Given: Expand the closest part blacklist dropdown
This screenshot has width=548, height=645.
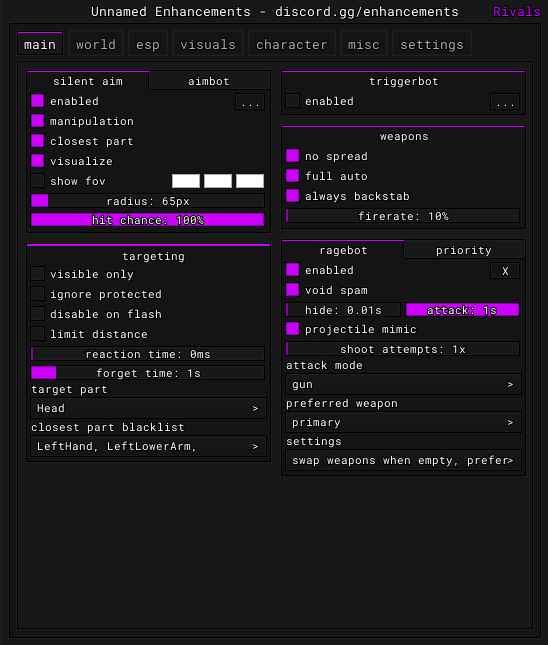Looking at the screenshot, I should pyautogui.click(x=149, y=446).
